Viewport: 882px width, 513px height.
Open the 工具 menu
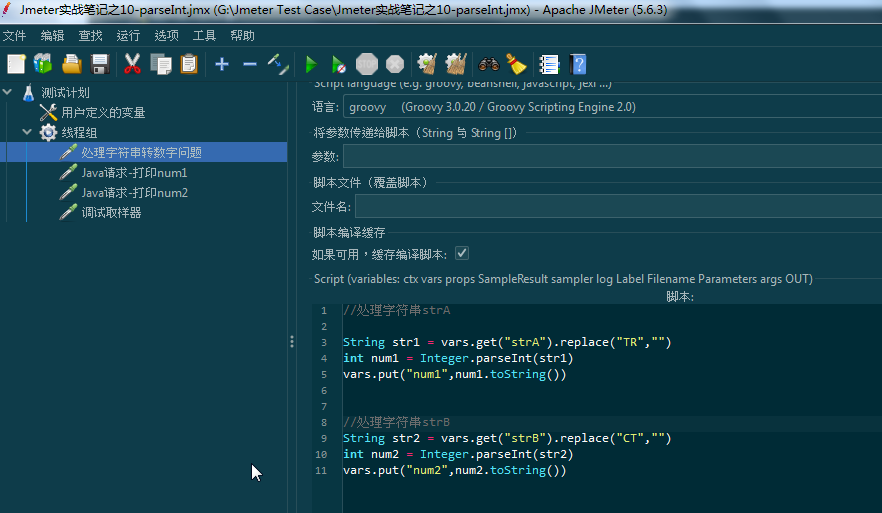pyautogui.click(x=204, y=35)
